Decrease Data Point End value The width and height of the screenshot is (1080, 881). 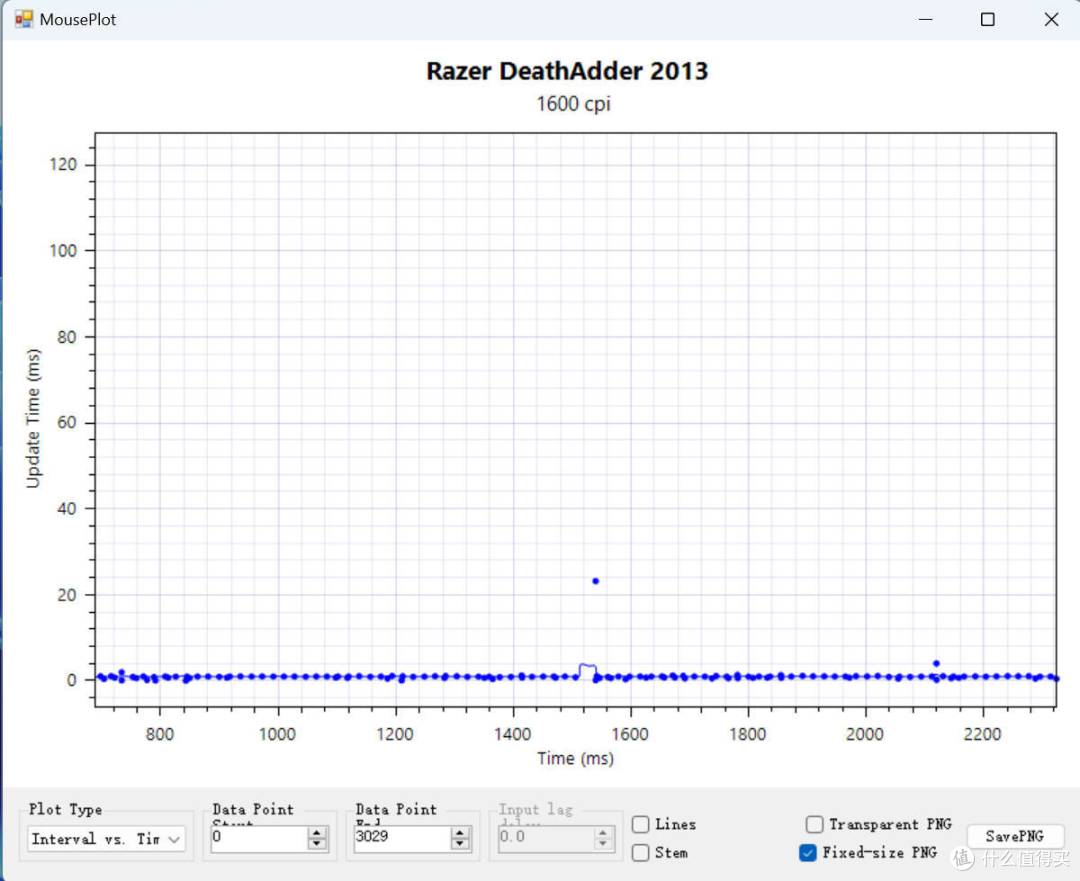point(460,844)
